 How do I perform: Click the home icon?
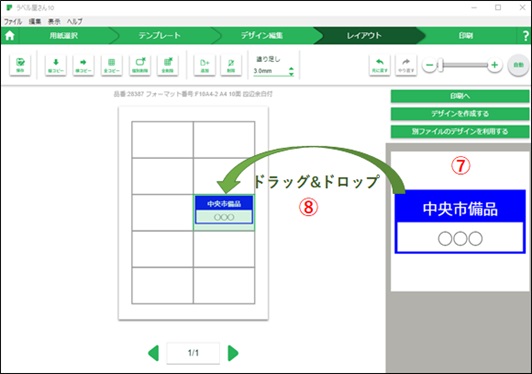[x=10, y=35]
